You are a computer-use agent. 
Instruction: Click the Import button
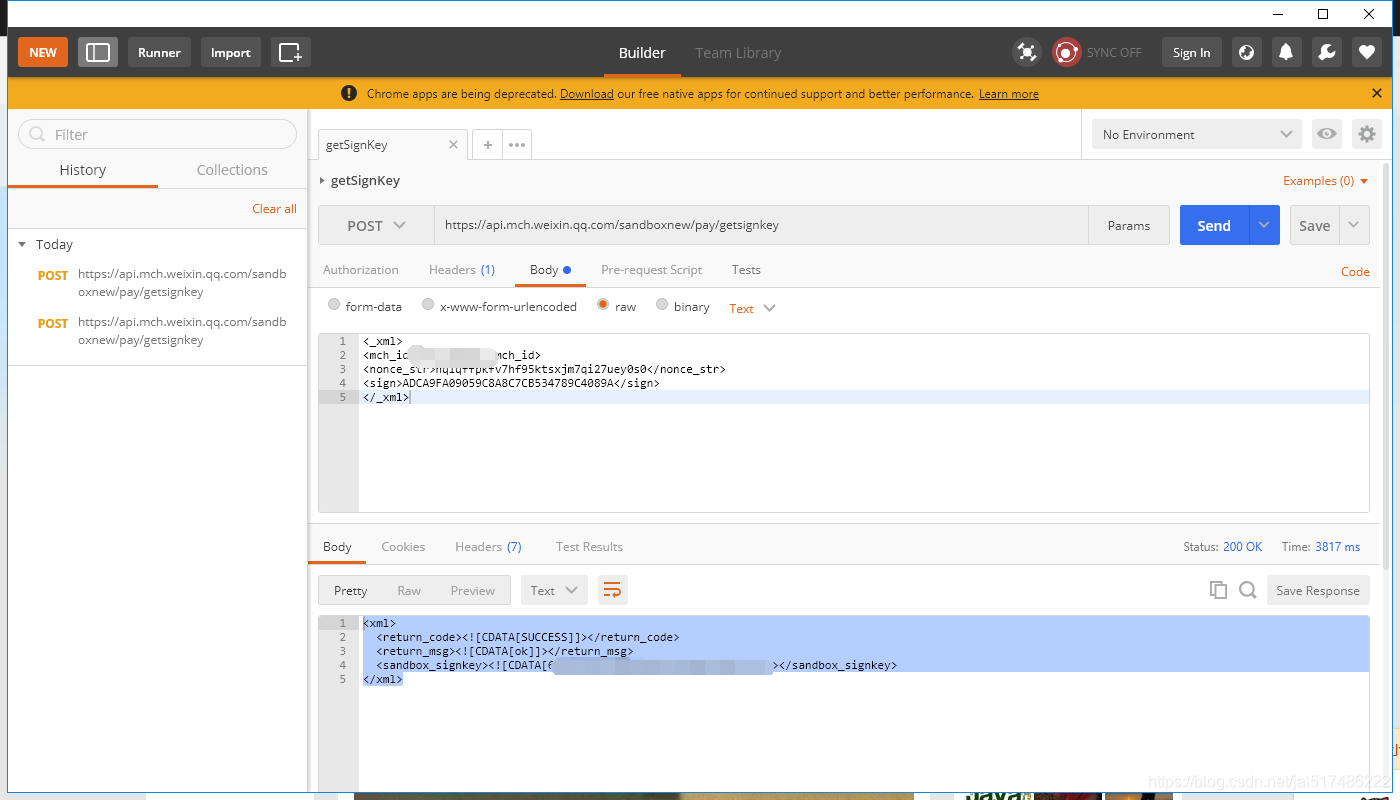click(x=231, y=53)
